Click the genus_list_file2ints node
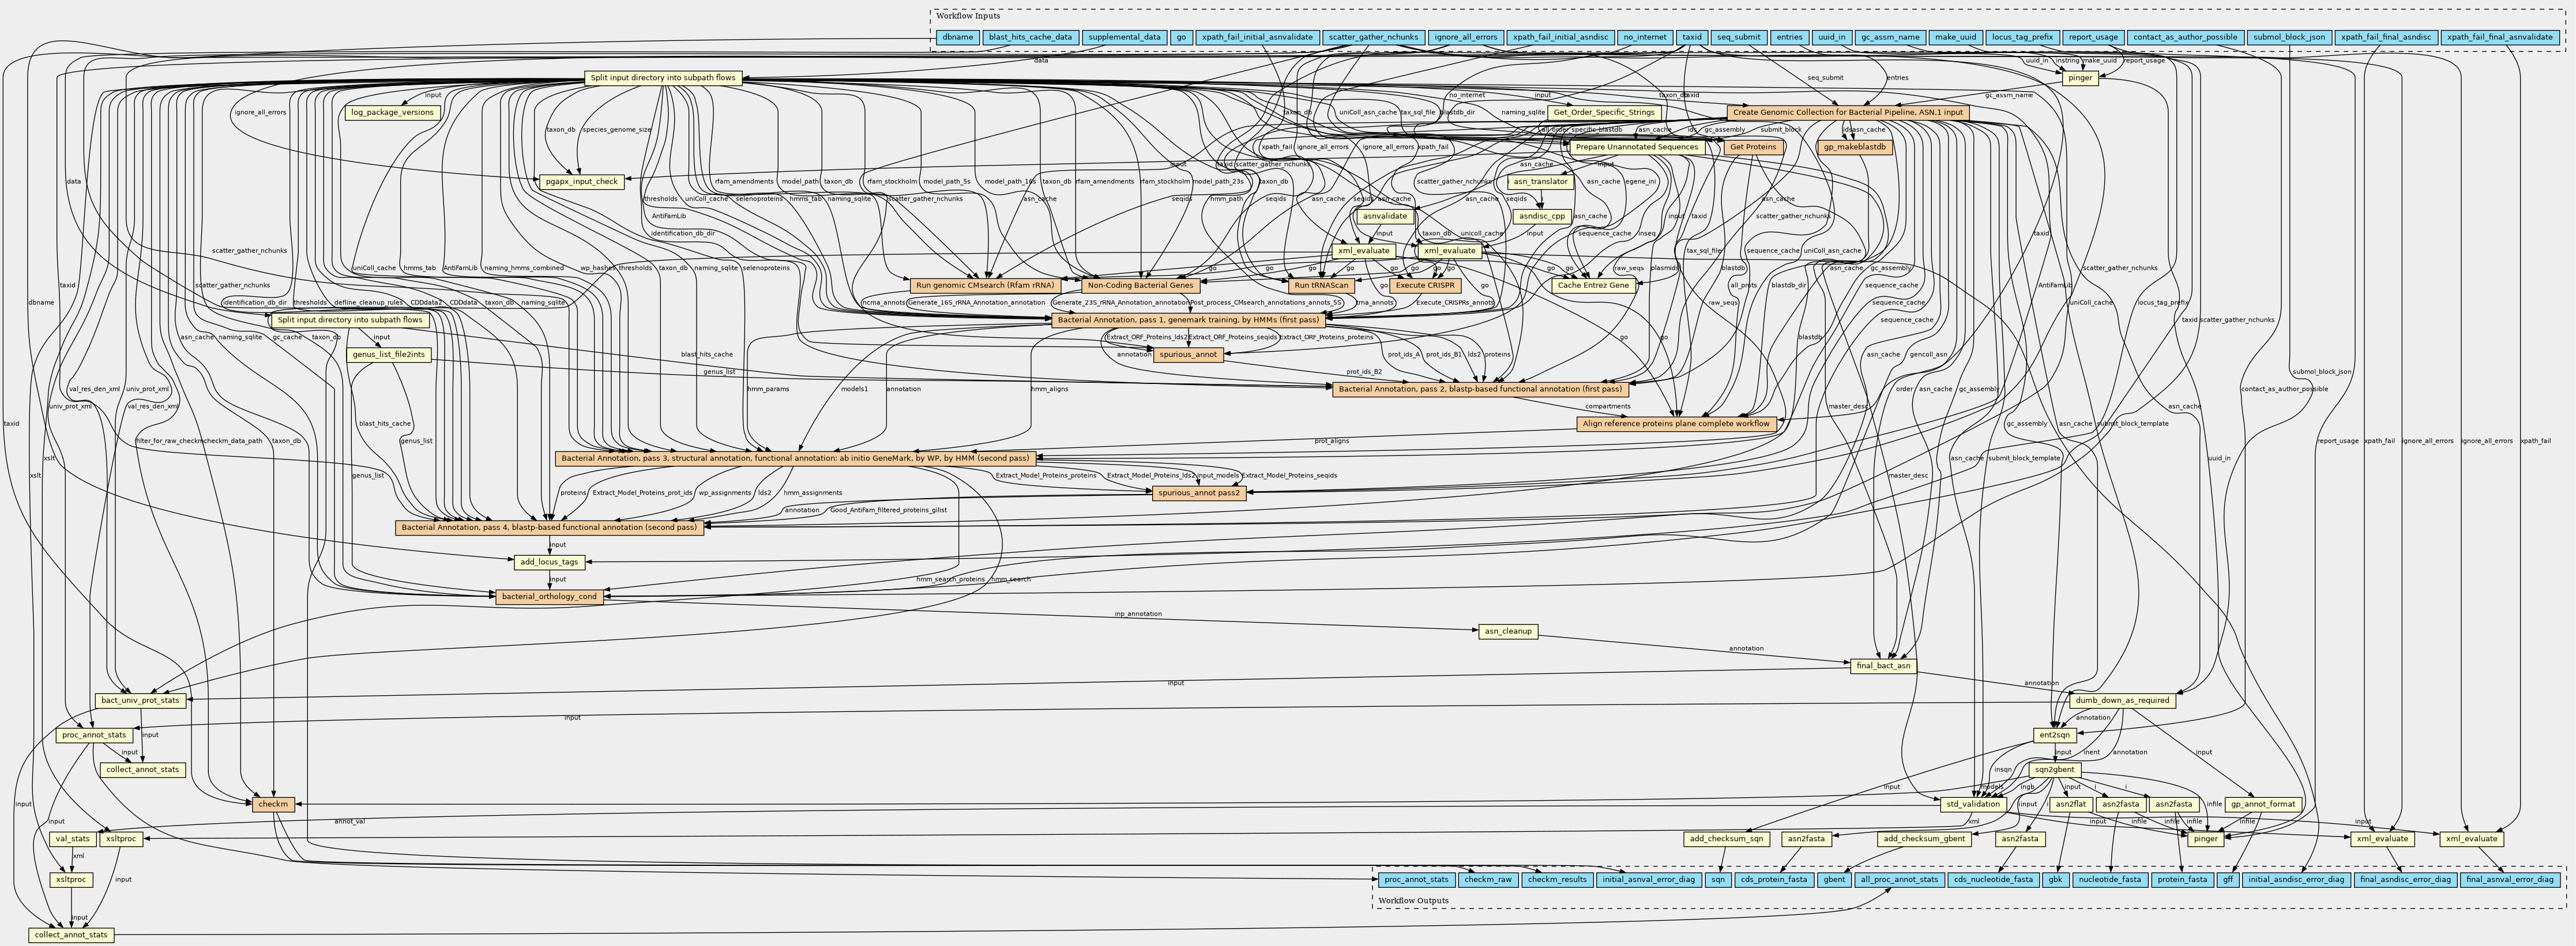The width and height of the screenshot is (2576, 946). coord(388,354)
